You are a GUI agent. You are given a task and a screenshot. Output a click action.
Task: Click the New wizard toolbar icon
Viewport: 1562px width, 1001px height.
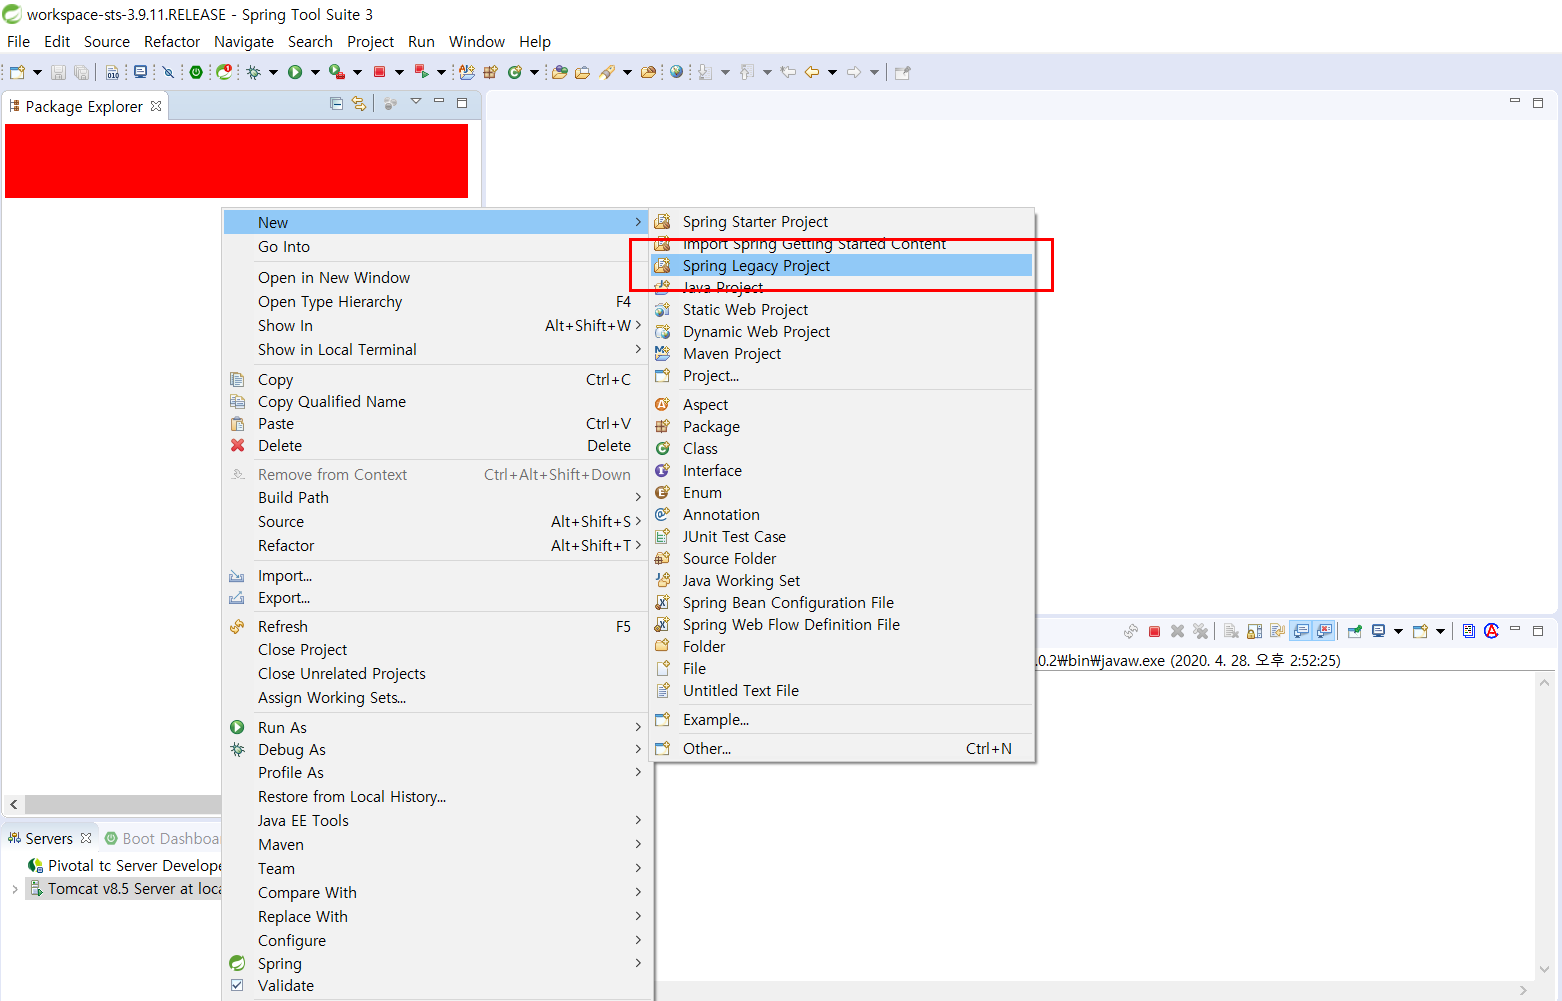click(17, 72)
